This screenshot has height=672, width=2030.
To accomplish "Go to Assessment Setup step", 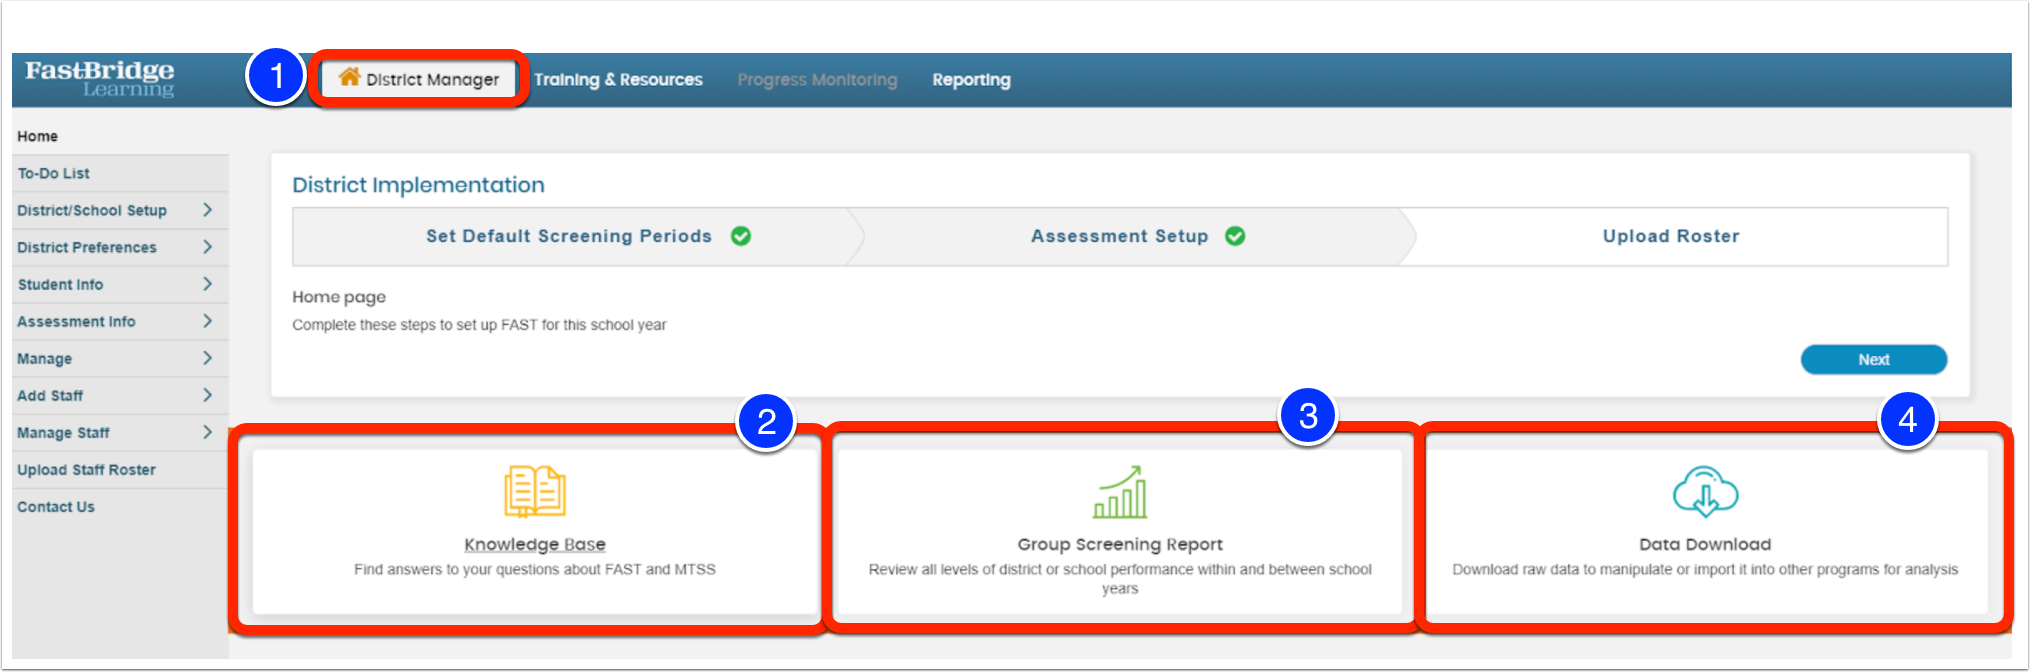I will click(x=1120, y=236).
